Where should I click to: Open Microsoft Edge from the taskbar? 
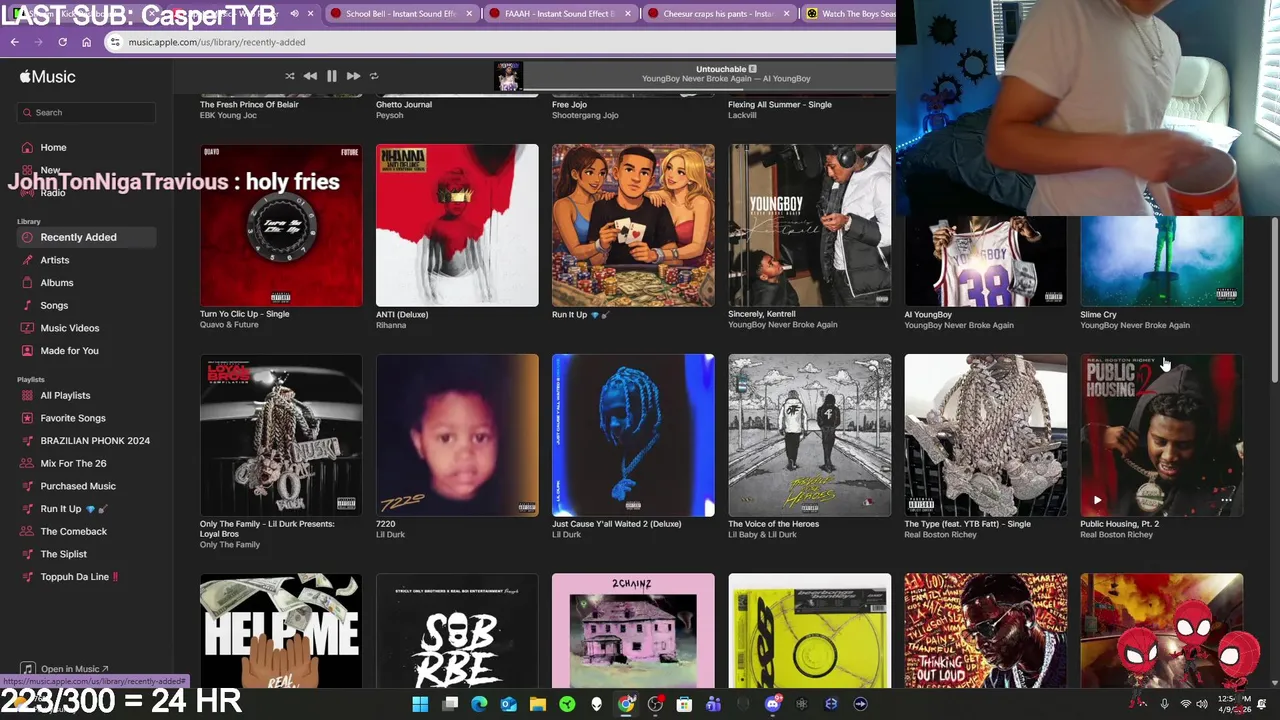point(479,704)
